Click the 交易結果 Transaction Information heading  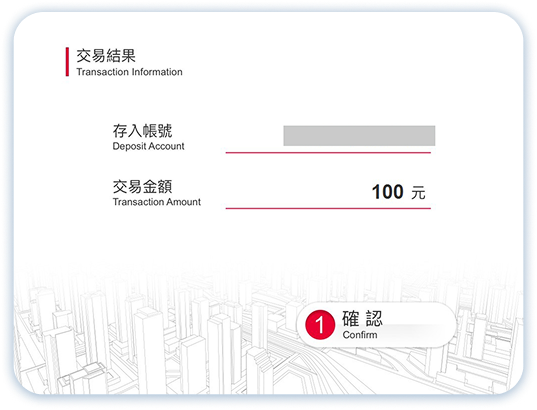point(129,62)
